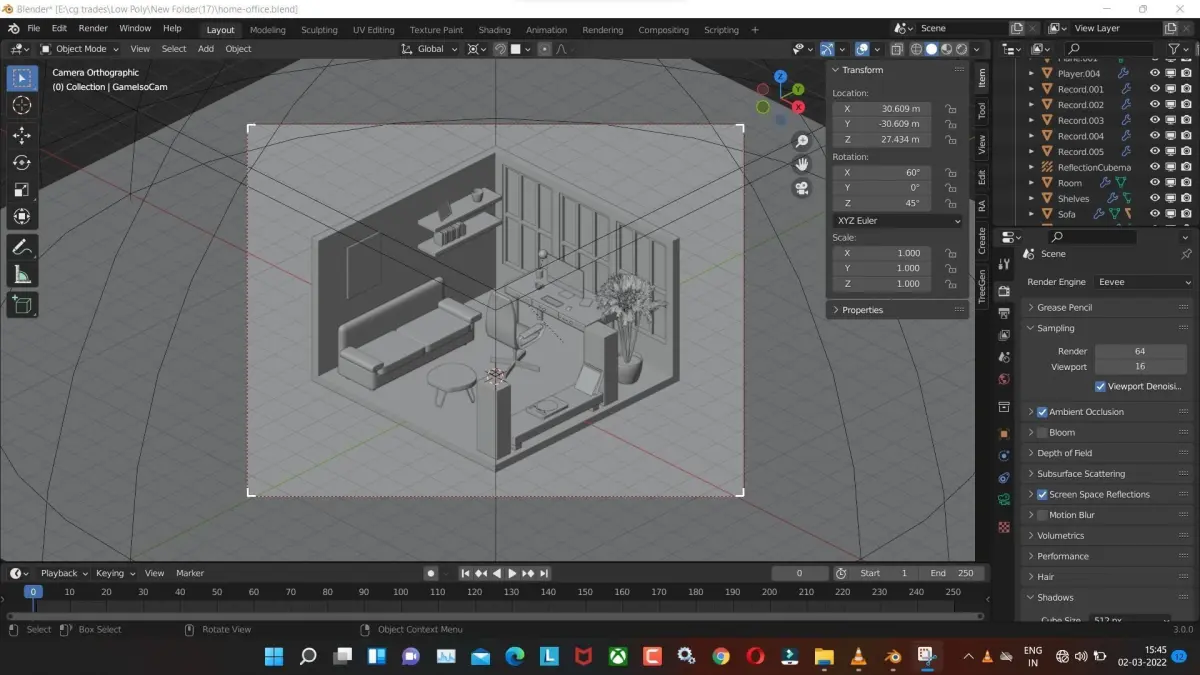Switch to the TreeGen sidebar tab
Screen dimensions: 1200x675
982,285
